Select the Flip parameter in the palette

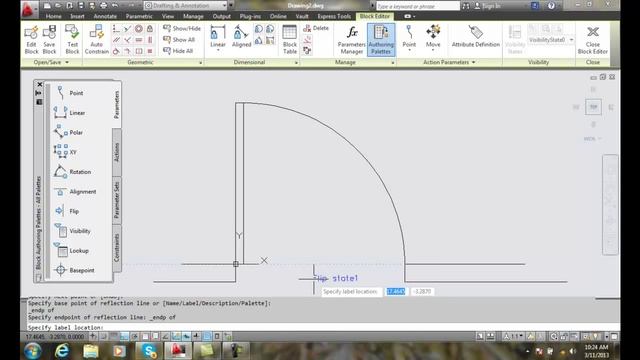(x=67, y=211)
